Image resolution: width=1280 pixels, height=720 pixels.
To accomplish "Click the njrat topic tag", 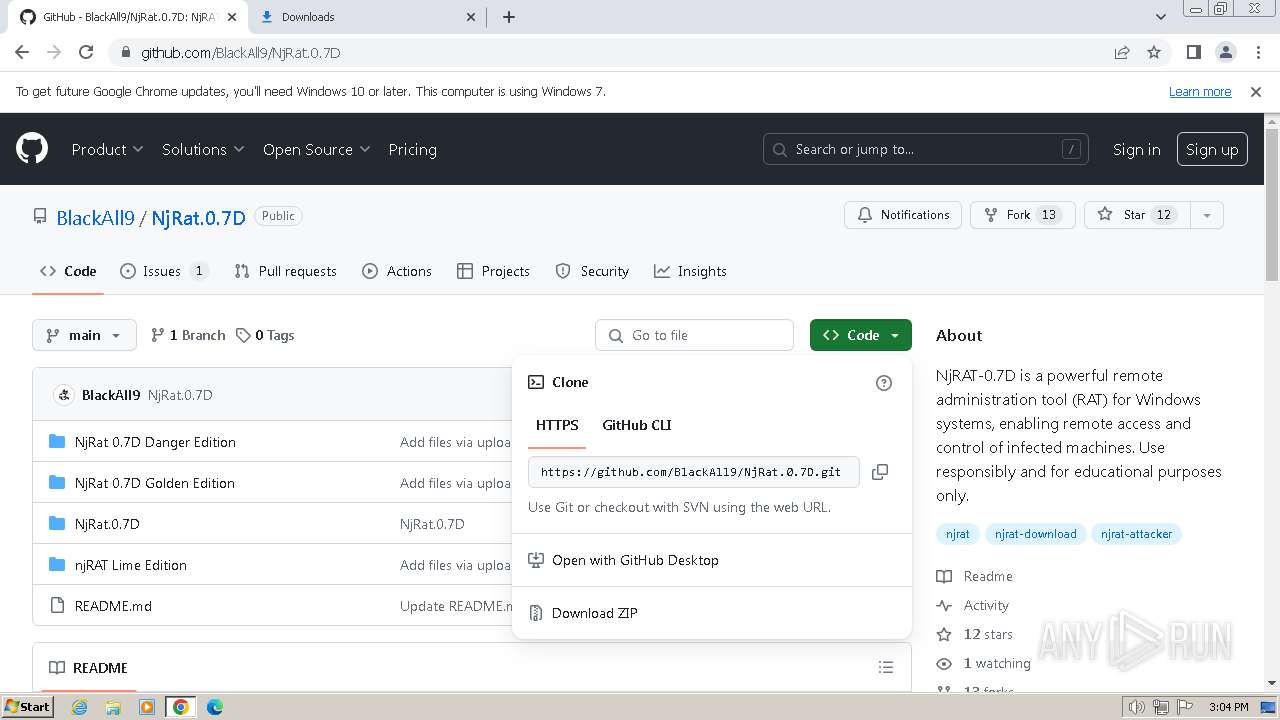I will pyautogui.click(x=958, y=534).
